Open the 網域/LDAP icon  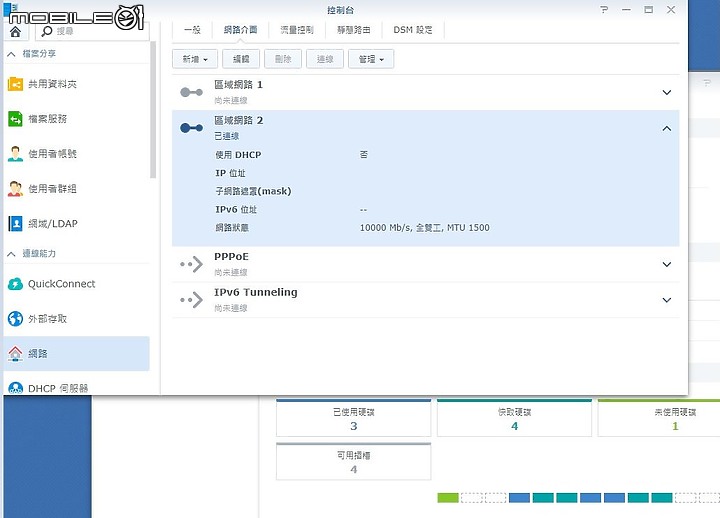pyautogui.click(x=15, y=224)
